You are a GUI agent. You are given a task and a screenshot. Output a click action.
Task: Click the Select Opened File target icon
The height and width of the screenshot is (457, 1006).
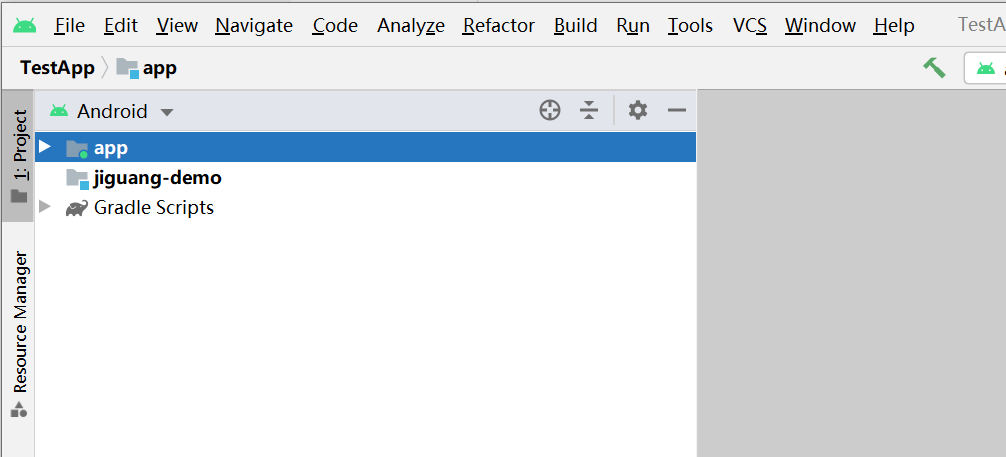click(550, 111)
